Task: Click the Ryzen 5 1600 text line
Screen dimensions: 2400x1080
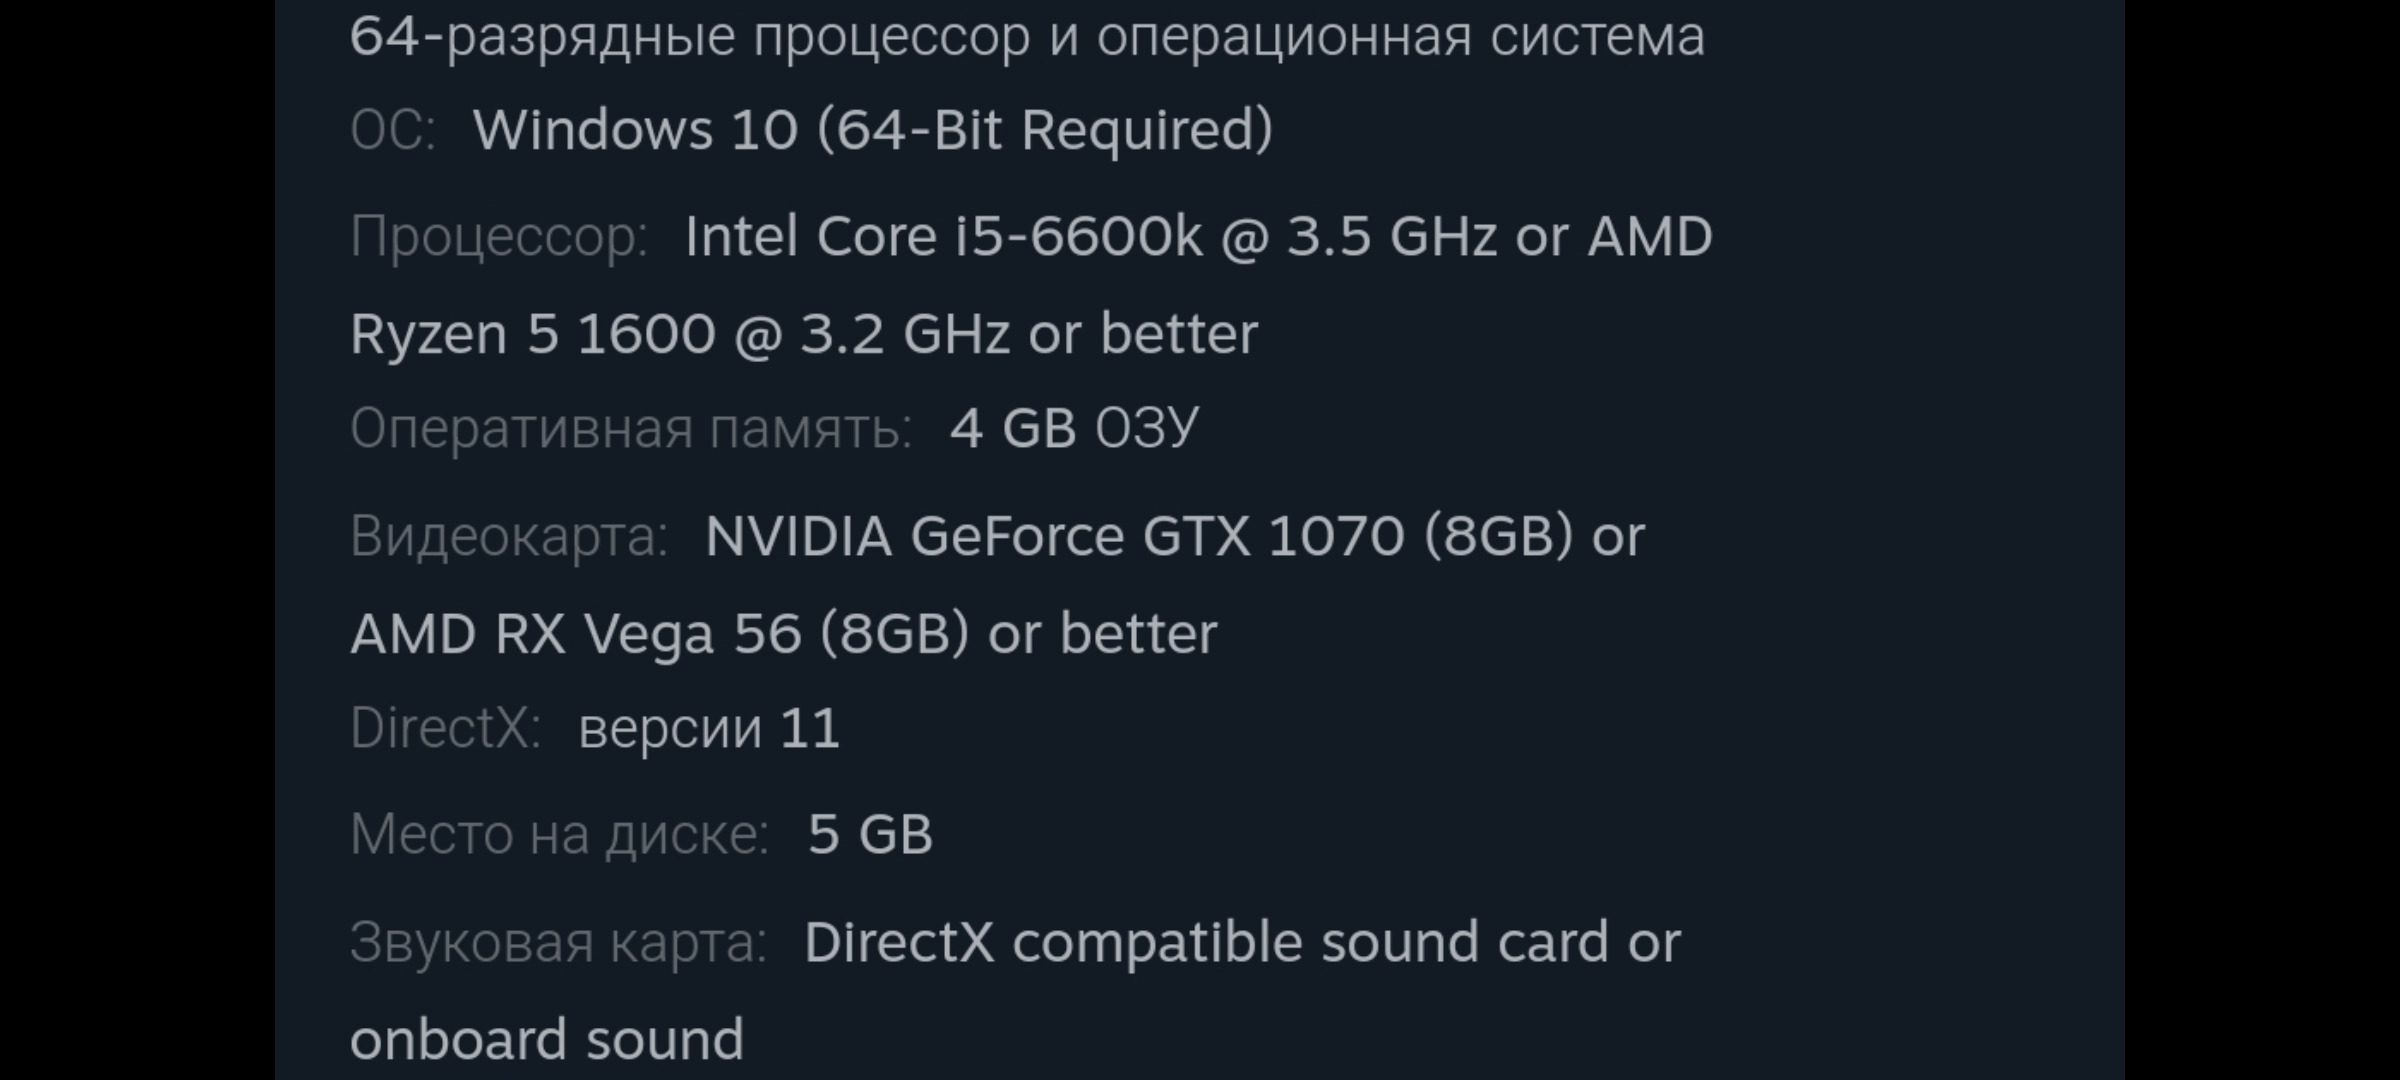Action: (x=804, y=334)
